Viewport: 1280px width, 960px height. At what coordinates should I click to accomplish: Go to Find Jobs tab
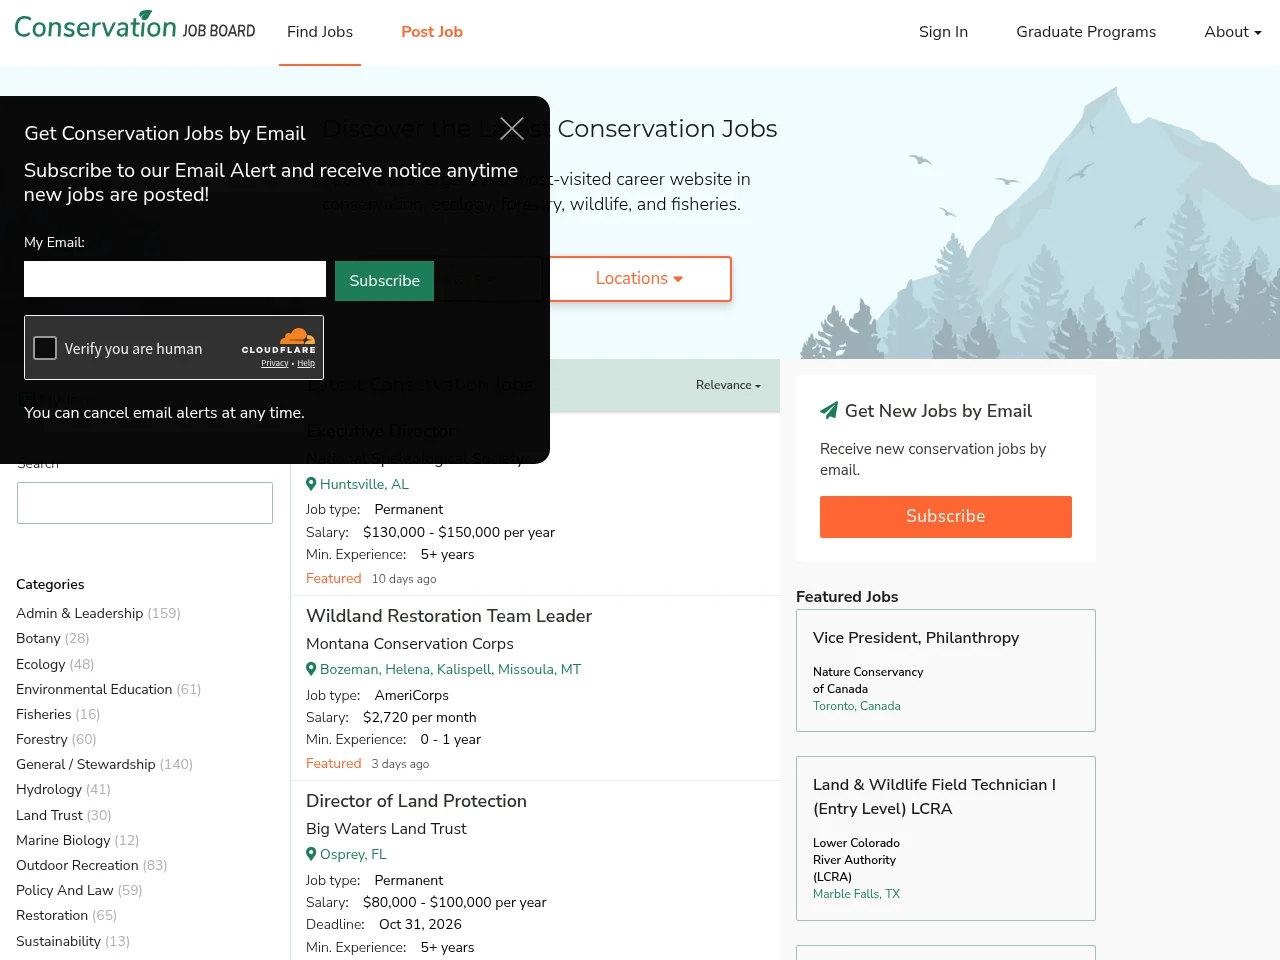tap(320, 31)
